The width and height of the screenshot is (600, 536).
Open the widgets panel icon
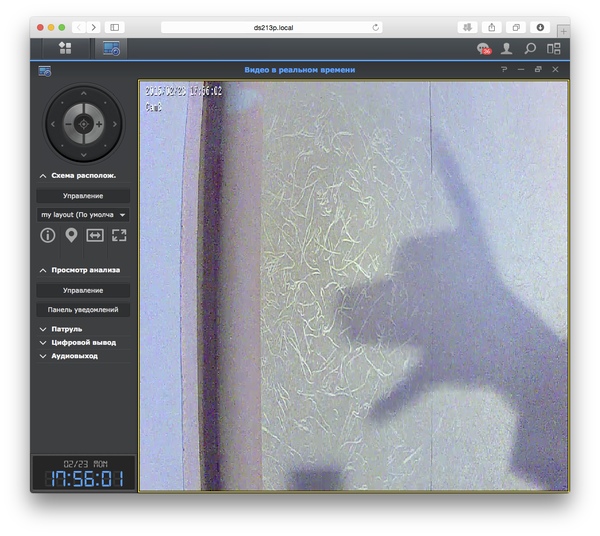(553, 48)
